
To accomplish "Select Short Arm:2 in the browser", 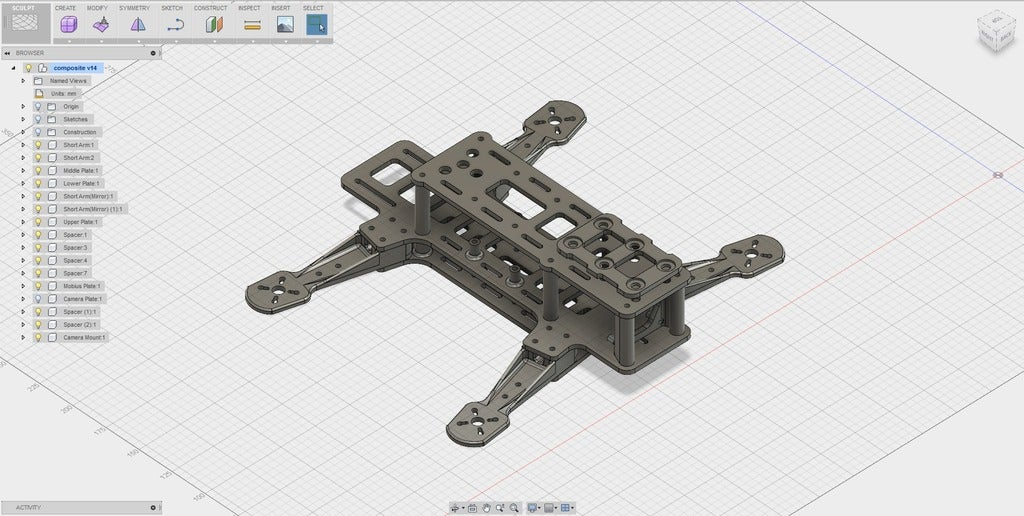I will pos(78,158).
